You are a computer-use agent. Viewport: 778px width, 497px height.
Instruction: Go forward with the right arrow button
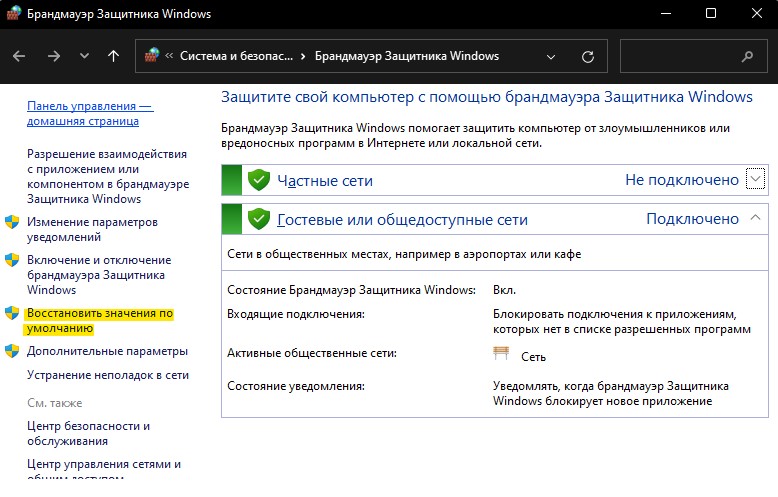[54, 57]
